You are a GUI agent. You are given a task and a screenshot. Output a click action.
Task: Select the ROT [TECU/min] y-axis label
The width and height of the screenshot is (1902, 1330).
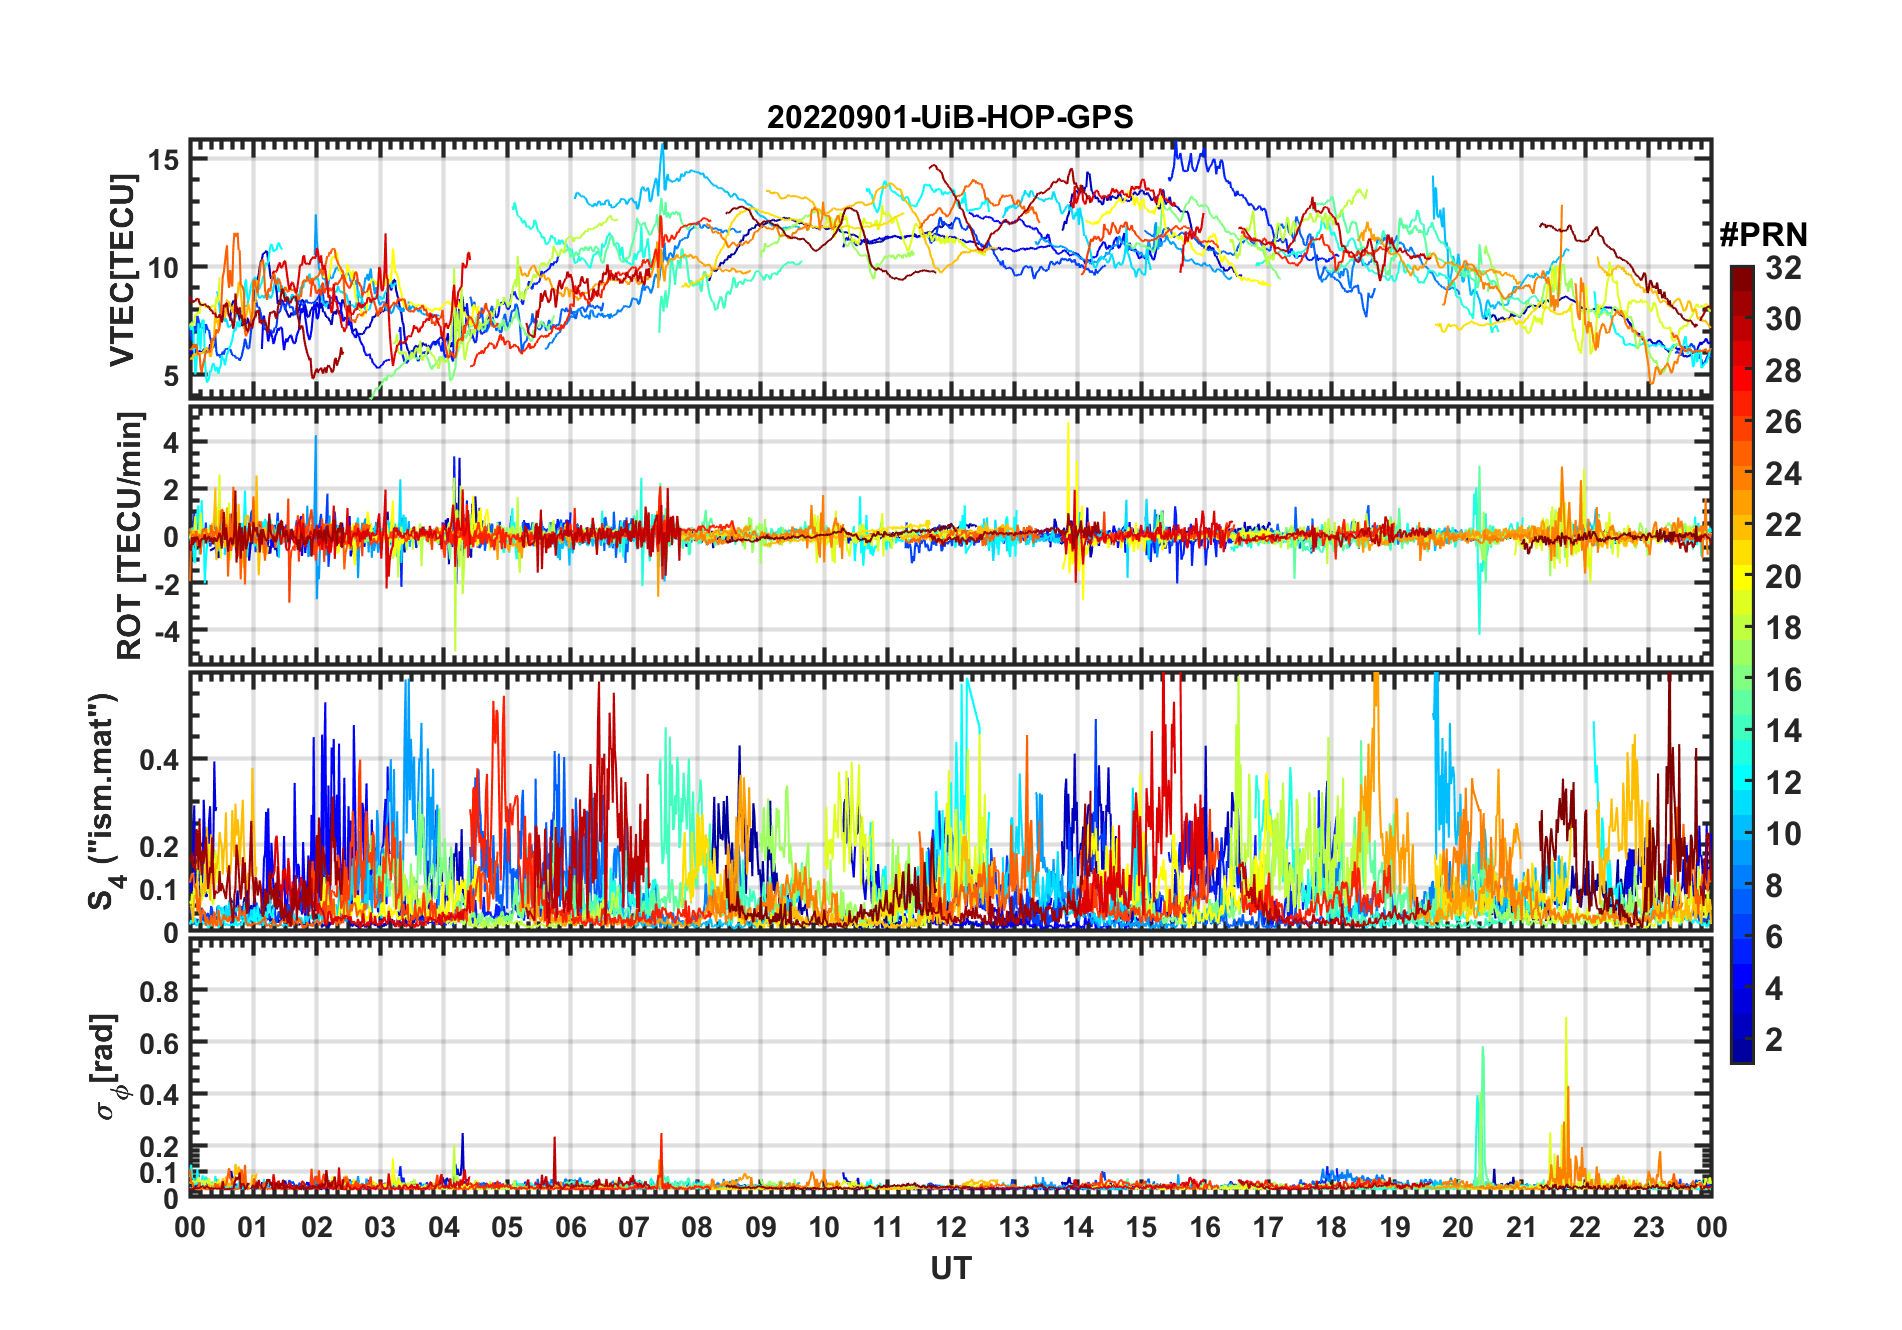click(130, 535)
